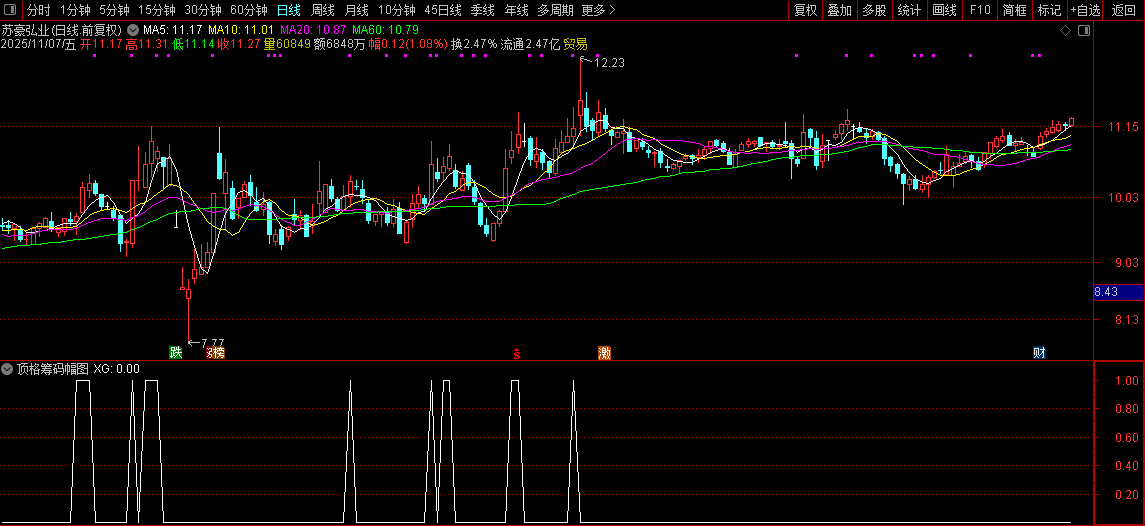
Task: Open the 统计 statistics button
Action: point(909,10)
